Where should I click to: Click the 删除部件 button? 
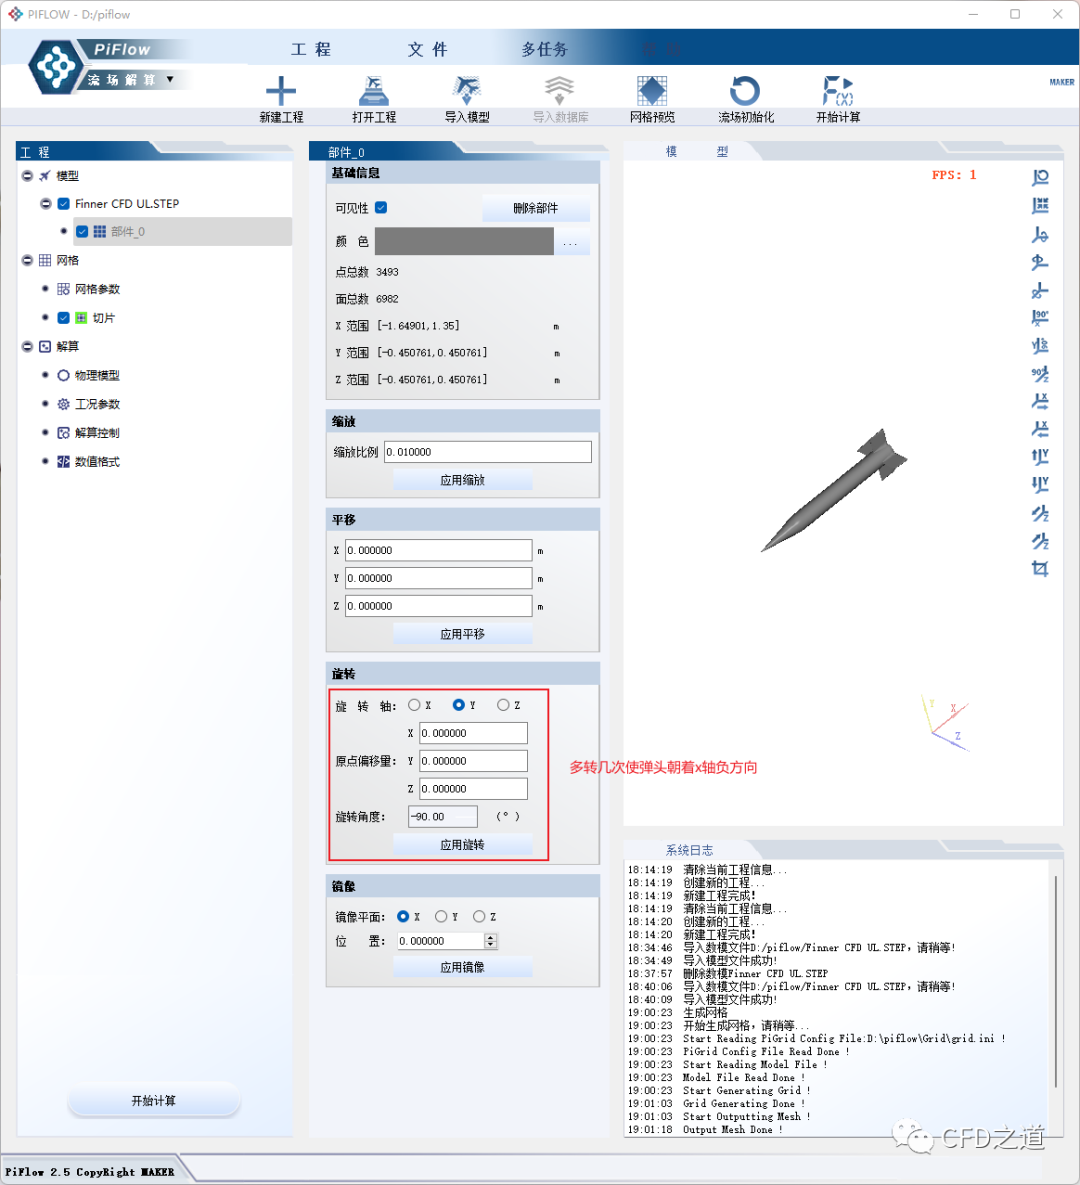535,208
